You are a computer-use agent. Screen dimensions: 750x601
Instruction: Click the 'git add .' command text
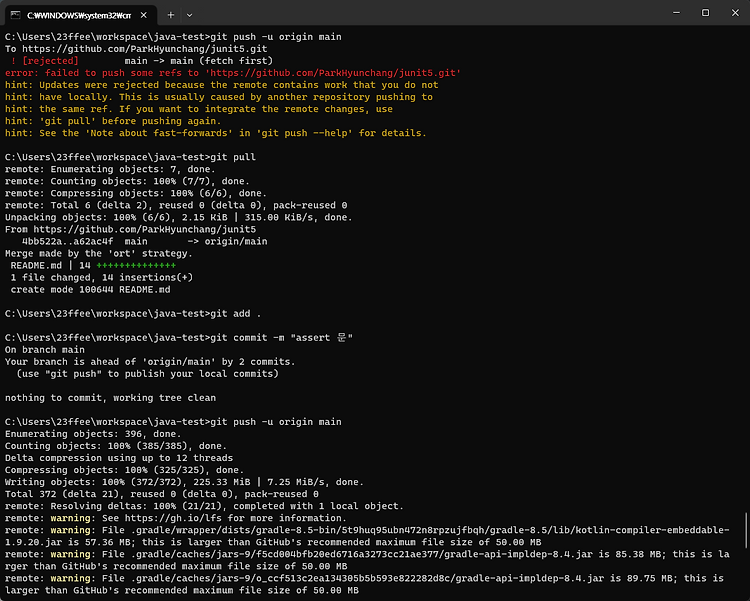tap(236, 313)
